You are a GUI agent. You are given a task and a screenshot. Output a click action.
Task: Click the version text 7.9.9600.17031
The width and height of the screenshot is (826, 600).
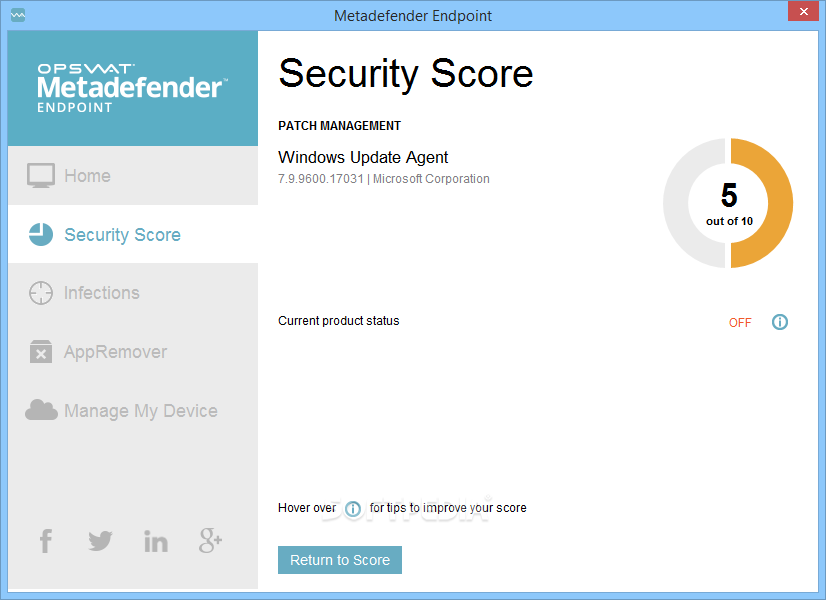click(321, 179)
